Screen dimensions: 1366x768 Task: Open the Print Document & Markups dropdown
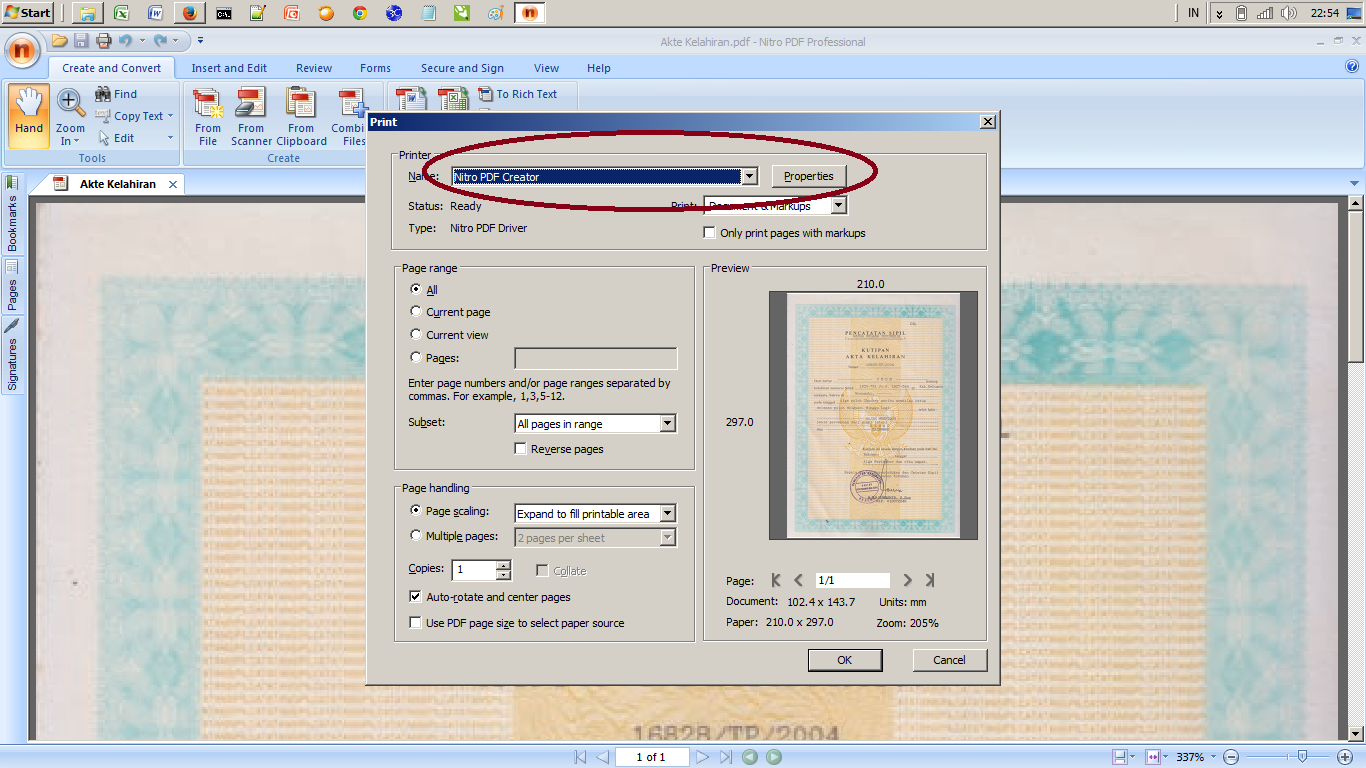tap(838, 206)
